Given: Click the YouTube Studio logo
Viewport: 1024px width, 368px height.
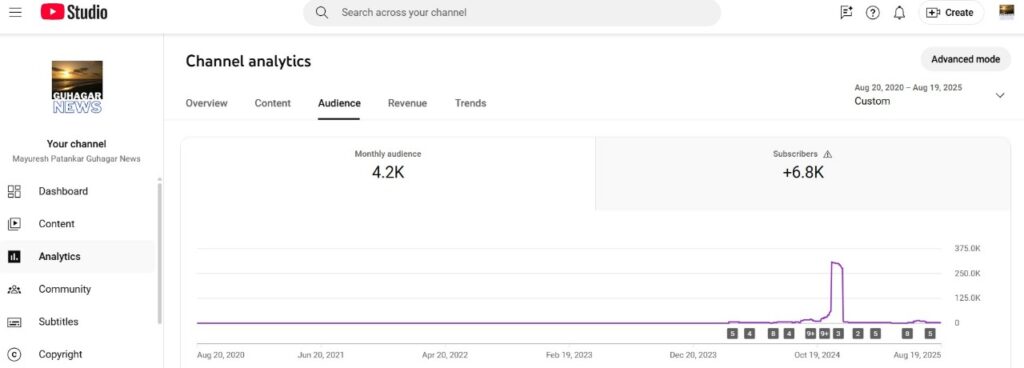Looking at the screenshot, I should (74, 12).
